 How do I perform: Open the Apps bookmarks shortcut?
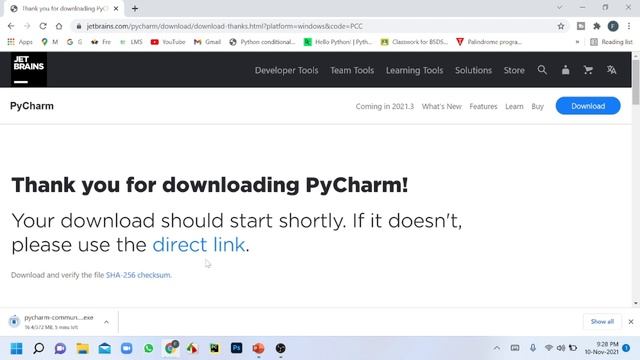[x=20, y=42]
